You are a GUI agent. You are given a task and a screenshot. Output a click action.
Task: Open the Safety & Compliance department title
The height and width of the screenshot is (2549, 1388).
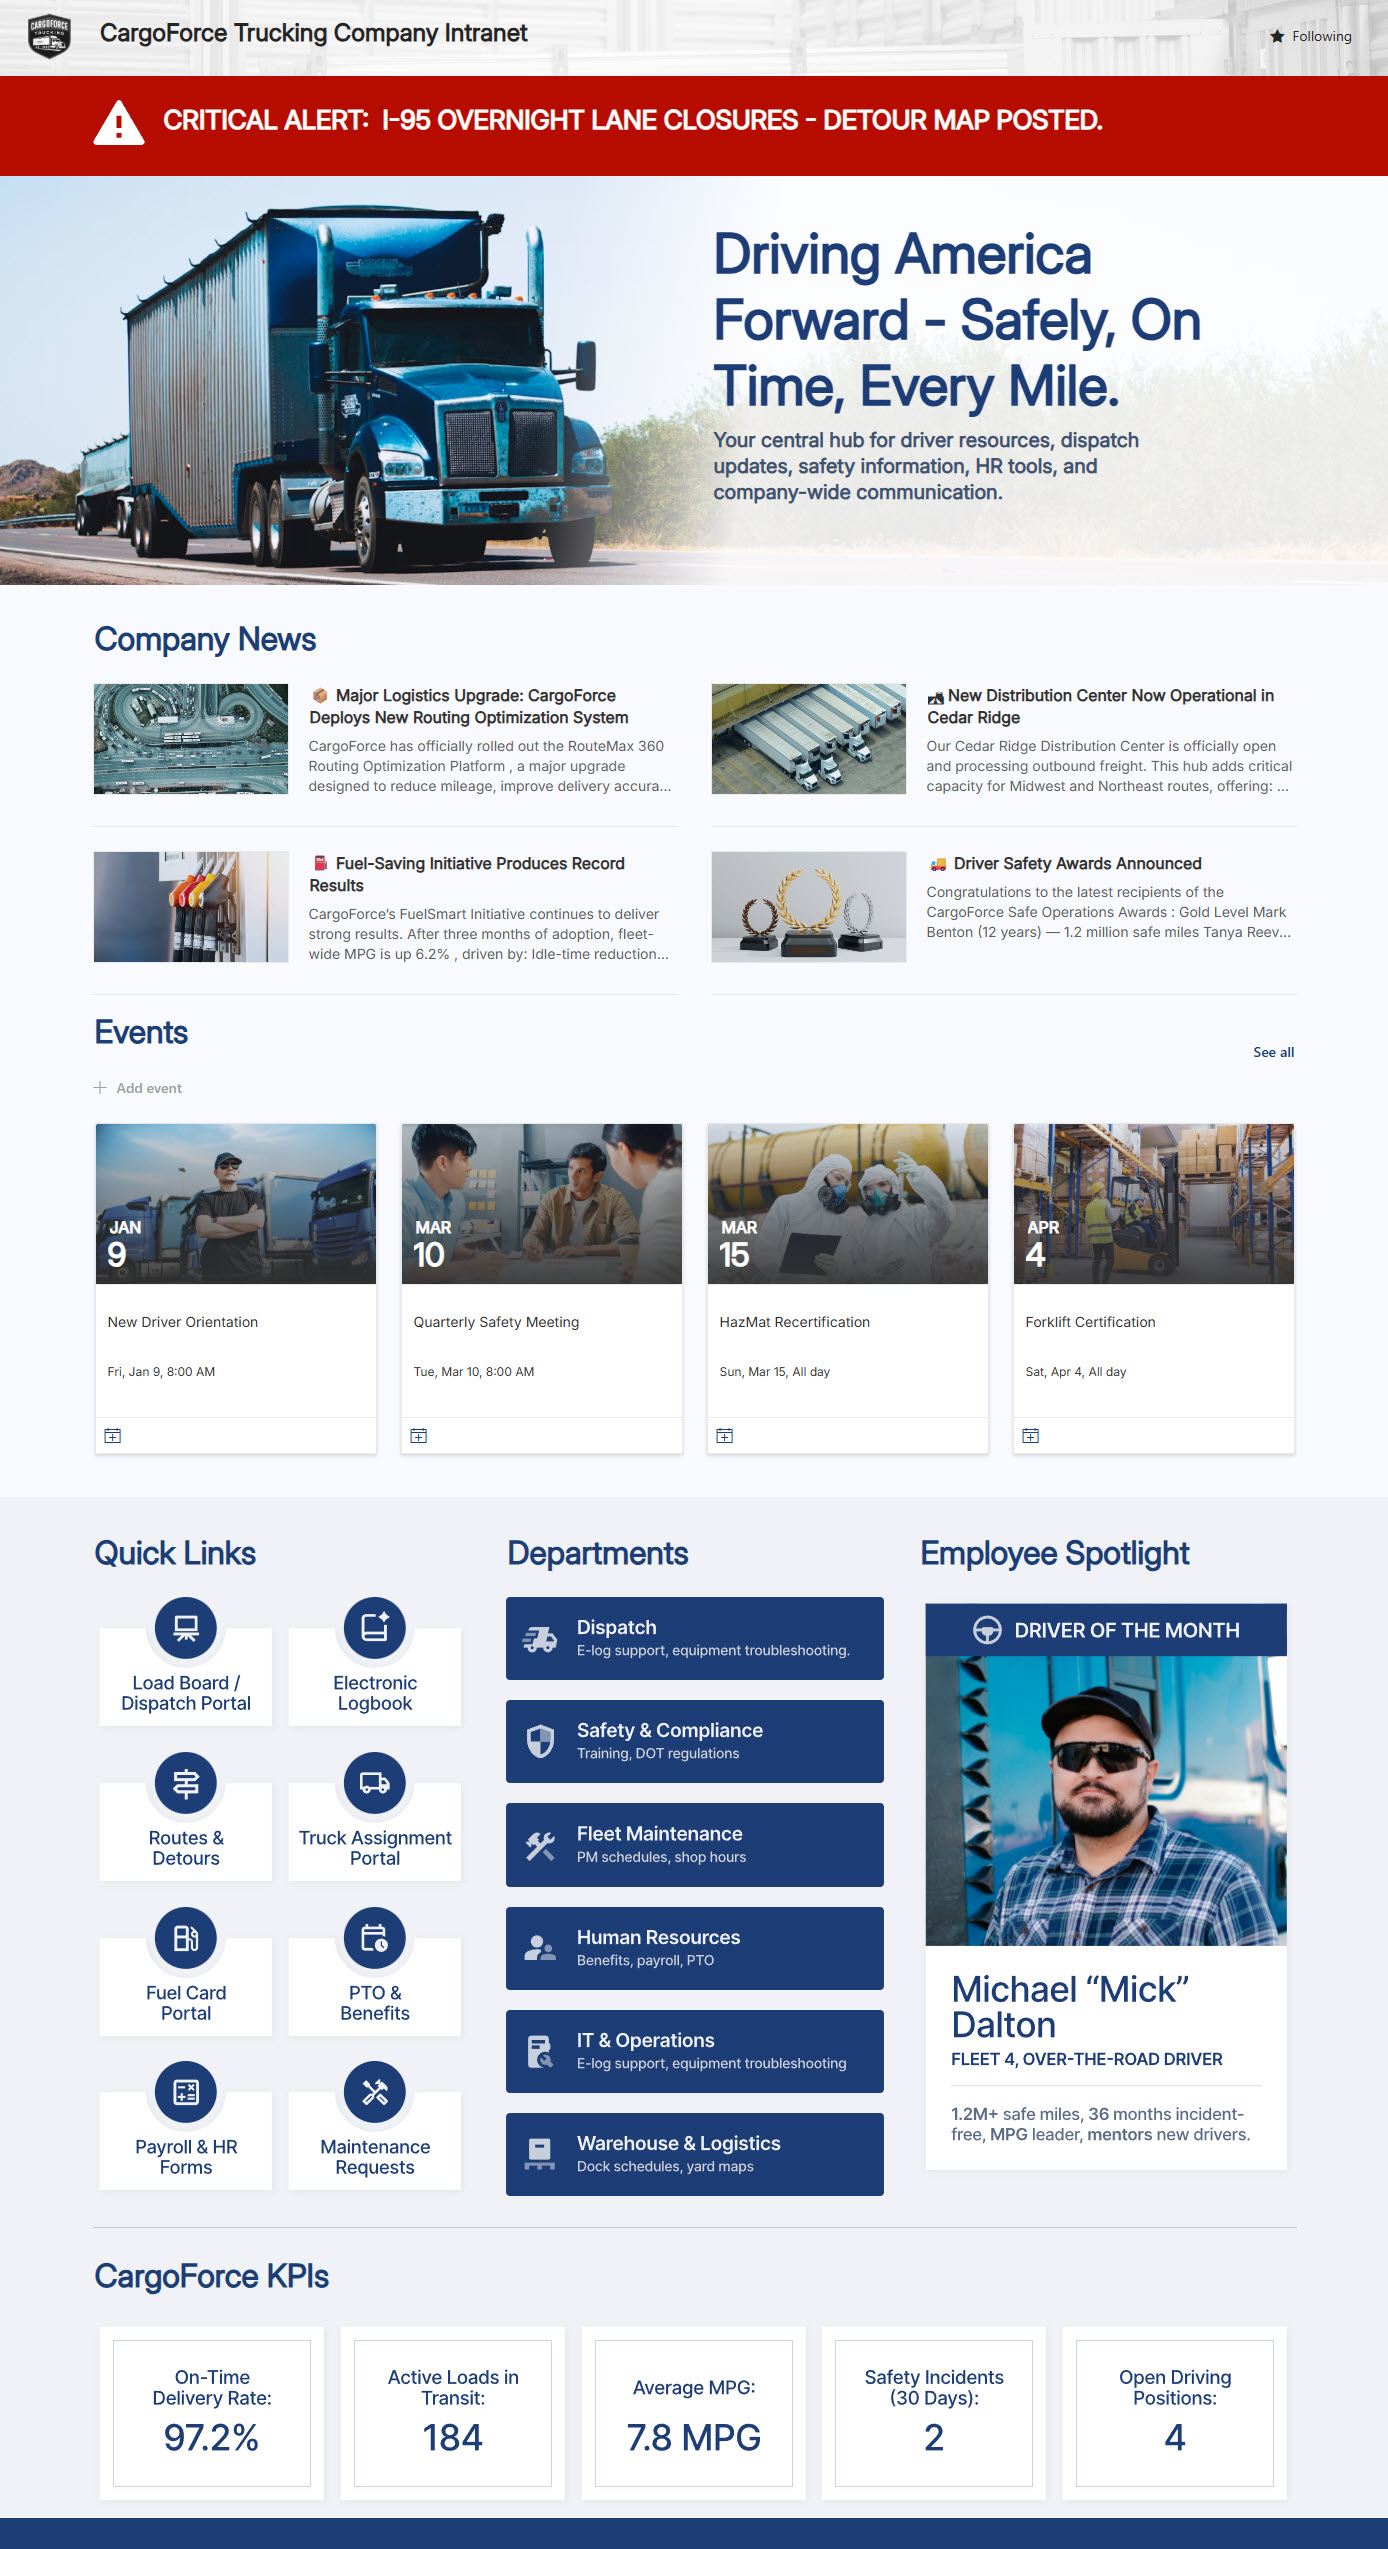pyautogui.click(x=670, y=1730)
